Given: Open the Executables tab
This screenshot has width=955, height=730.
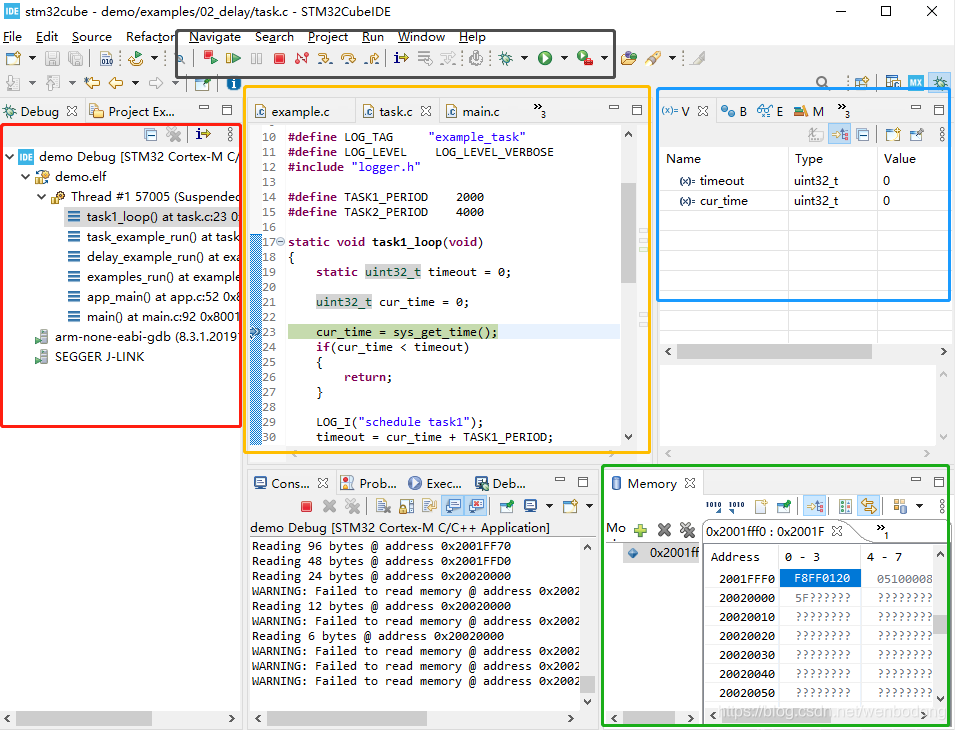Looking at the screenshot, I should click(x=435, y=483).
